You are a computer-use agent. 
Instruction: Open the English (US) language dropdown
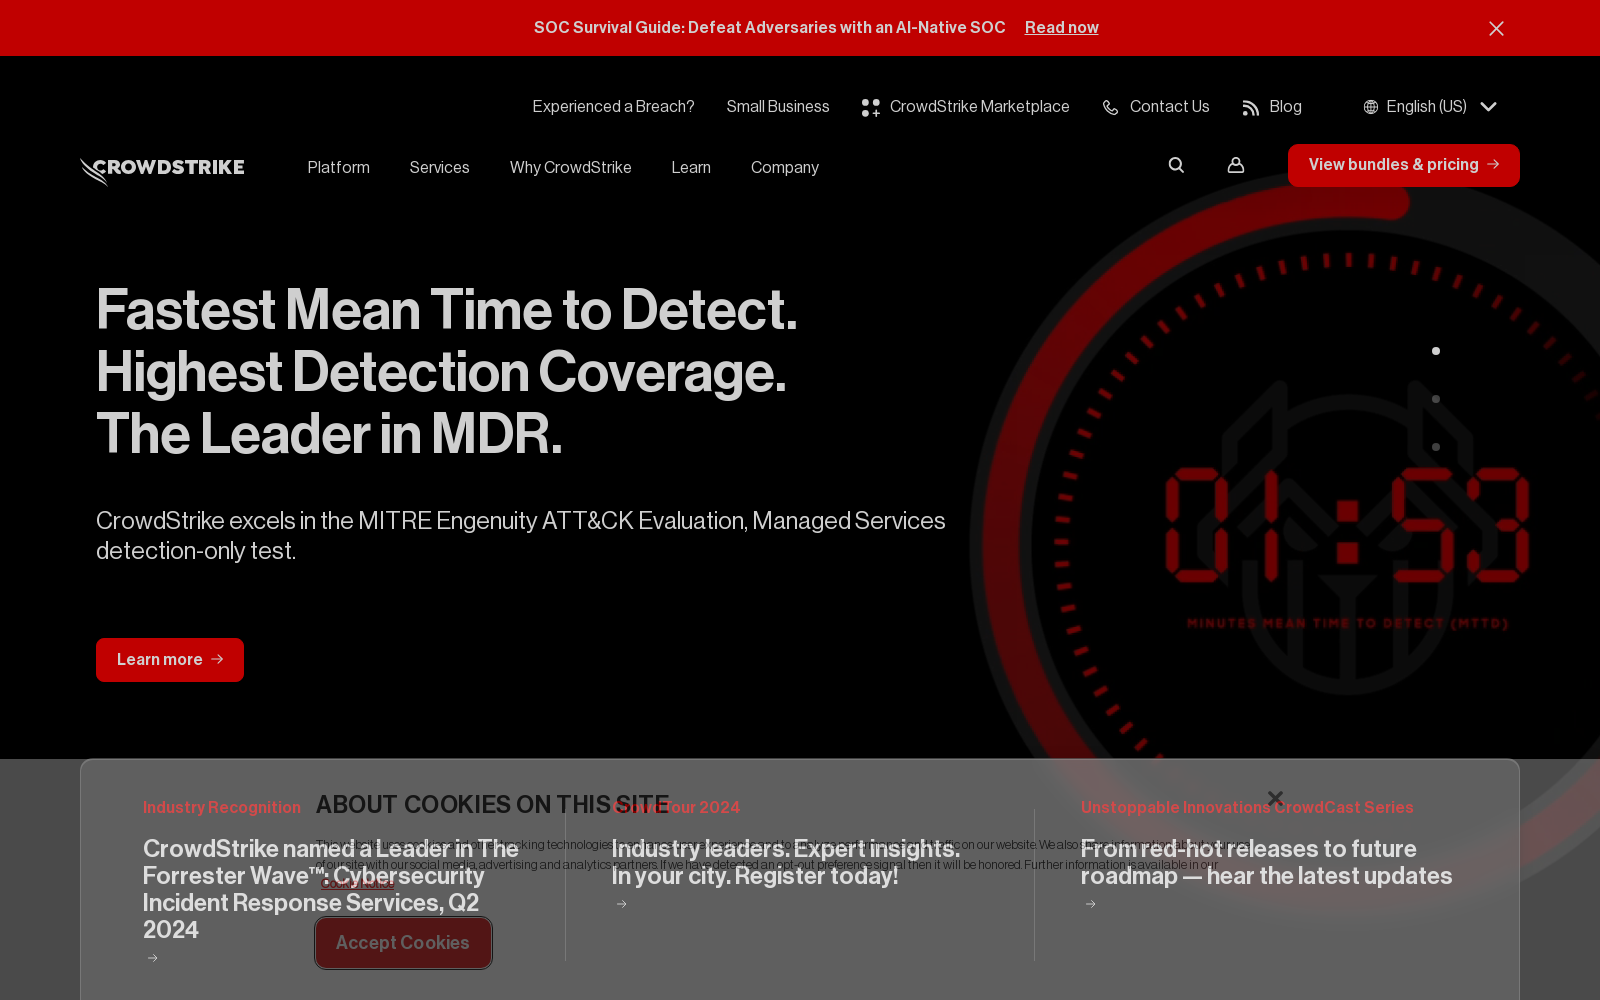pyautogui.click(x=1430, y=107)
